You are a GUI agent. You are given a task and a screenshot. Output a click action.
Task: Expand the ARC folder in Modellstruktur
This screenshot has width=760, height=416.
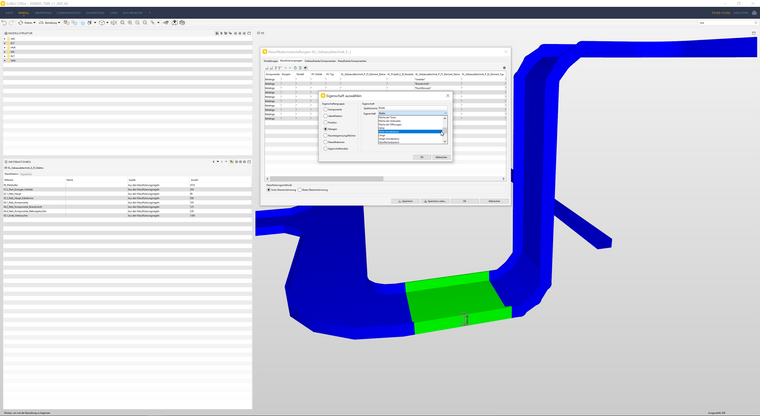tap(5, 39)
